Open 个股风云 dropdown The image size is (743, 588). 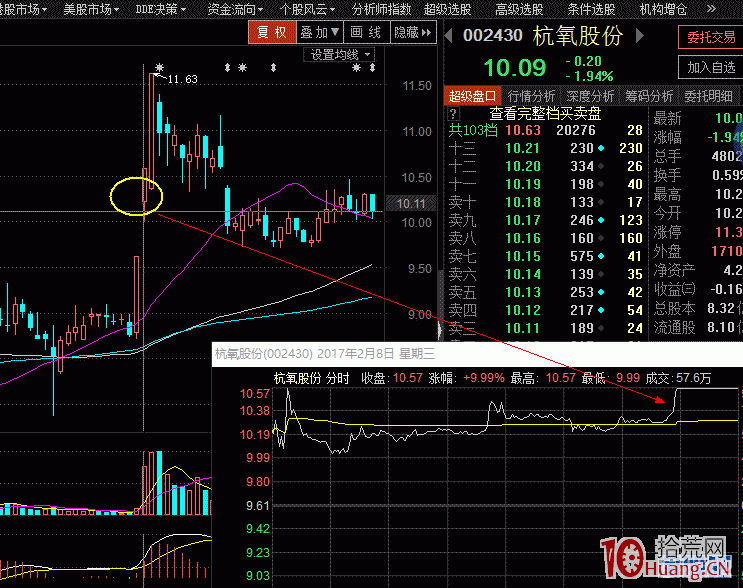pos(307,9)
